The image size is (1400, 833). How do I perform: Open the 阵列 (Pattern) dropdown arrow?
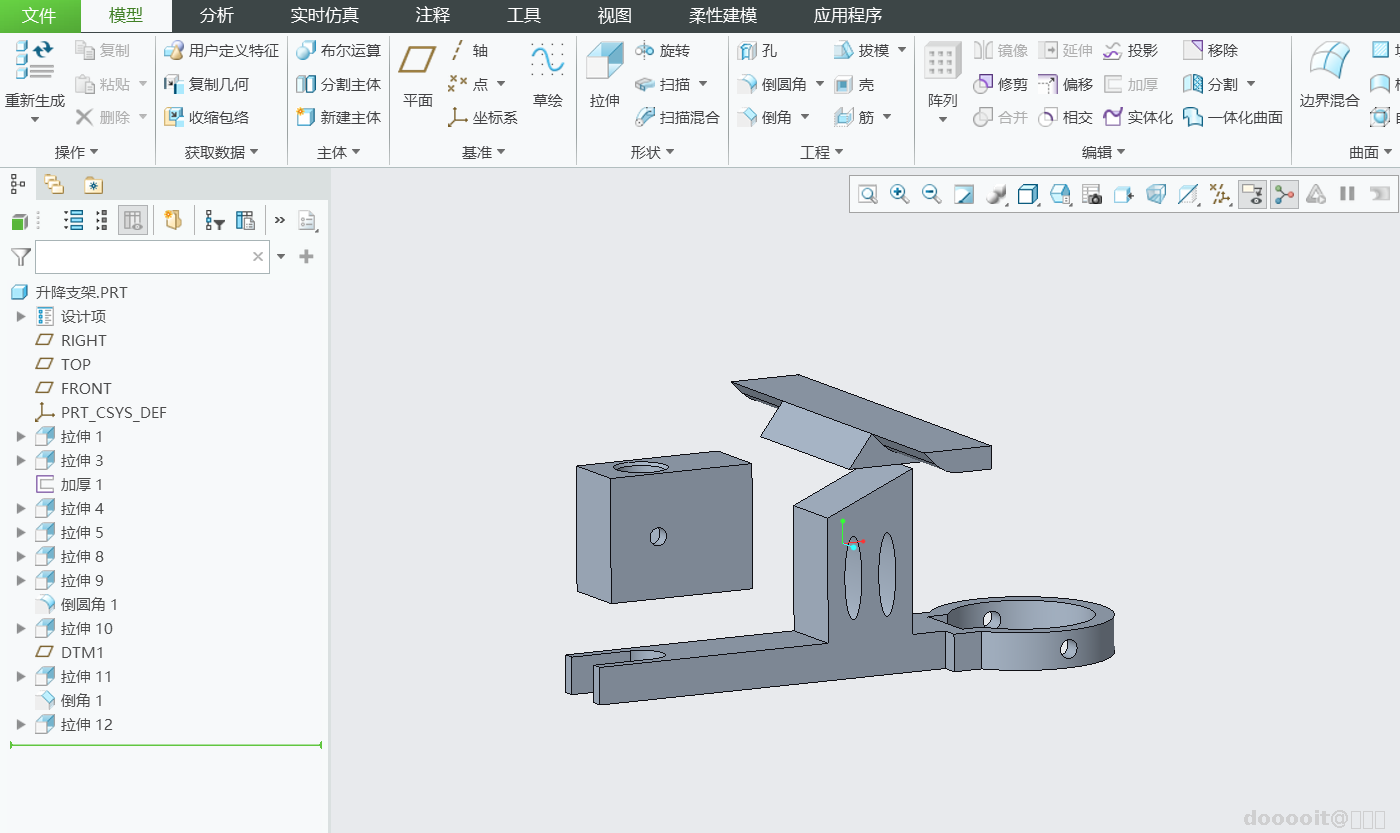coord(942,120)
